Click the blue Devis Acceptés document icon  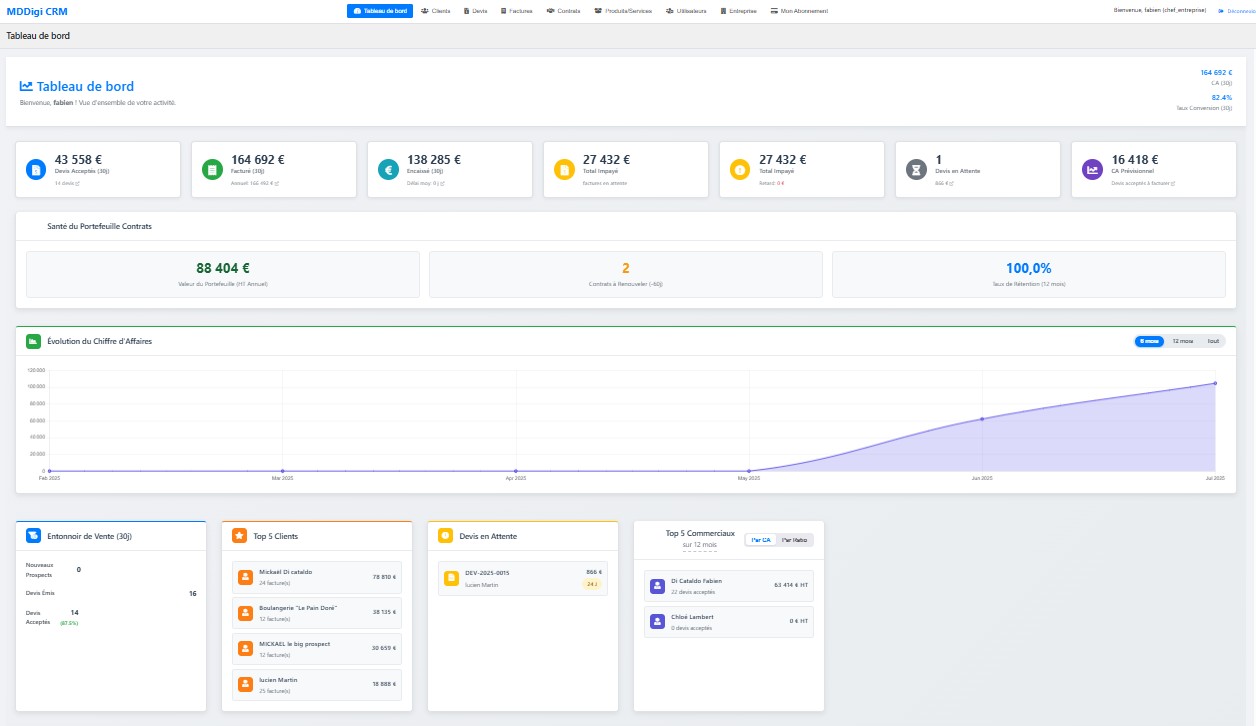36,170
